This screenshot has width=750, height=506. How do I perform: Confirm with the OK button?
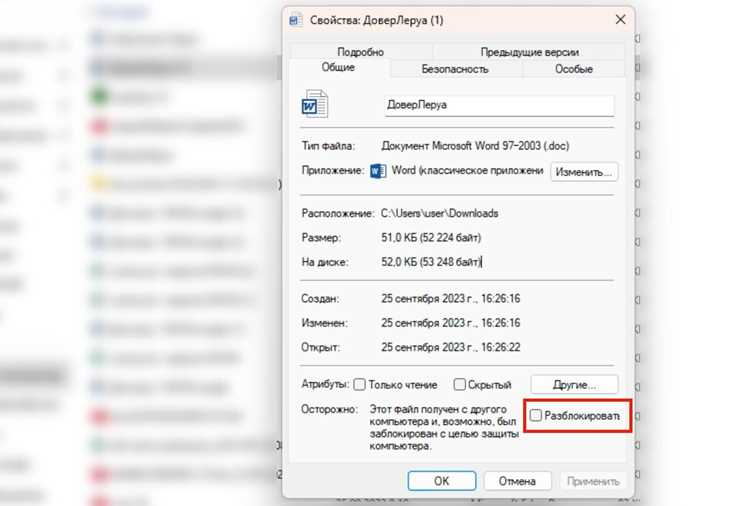click(441, 481)
